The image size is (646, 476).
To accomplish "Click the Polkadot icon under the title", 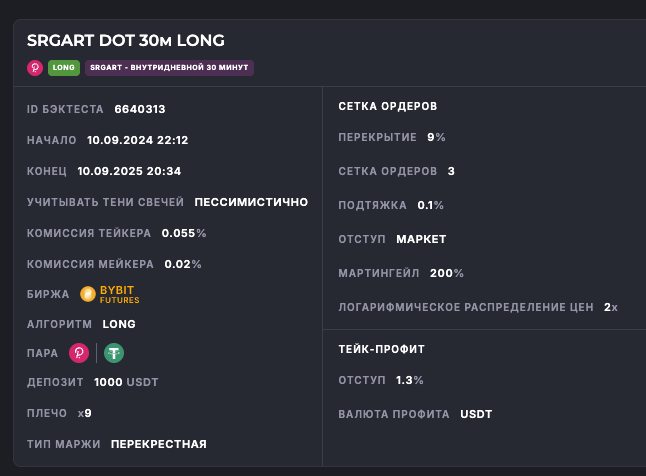I will 35,68.
